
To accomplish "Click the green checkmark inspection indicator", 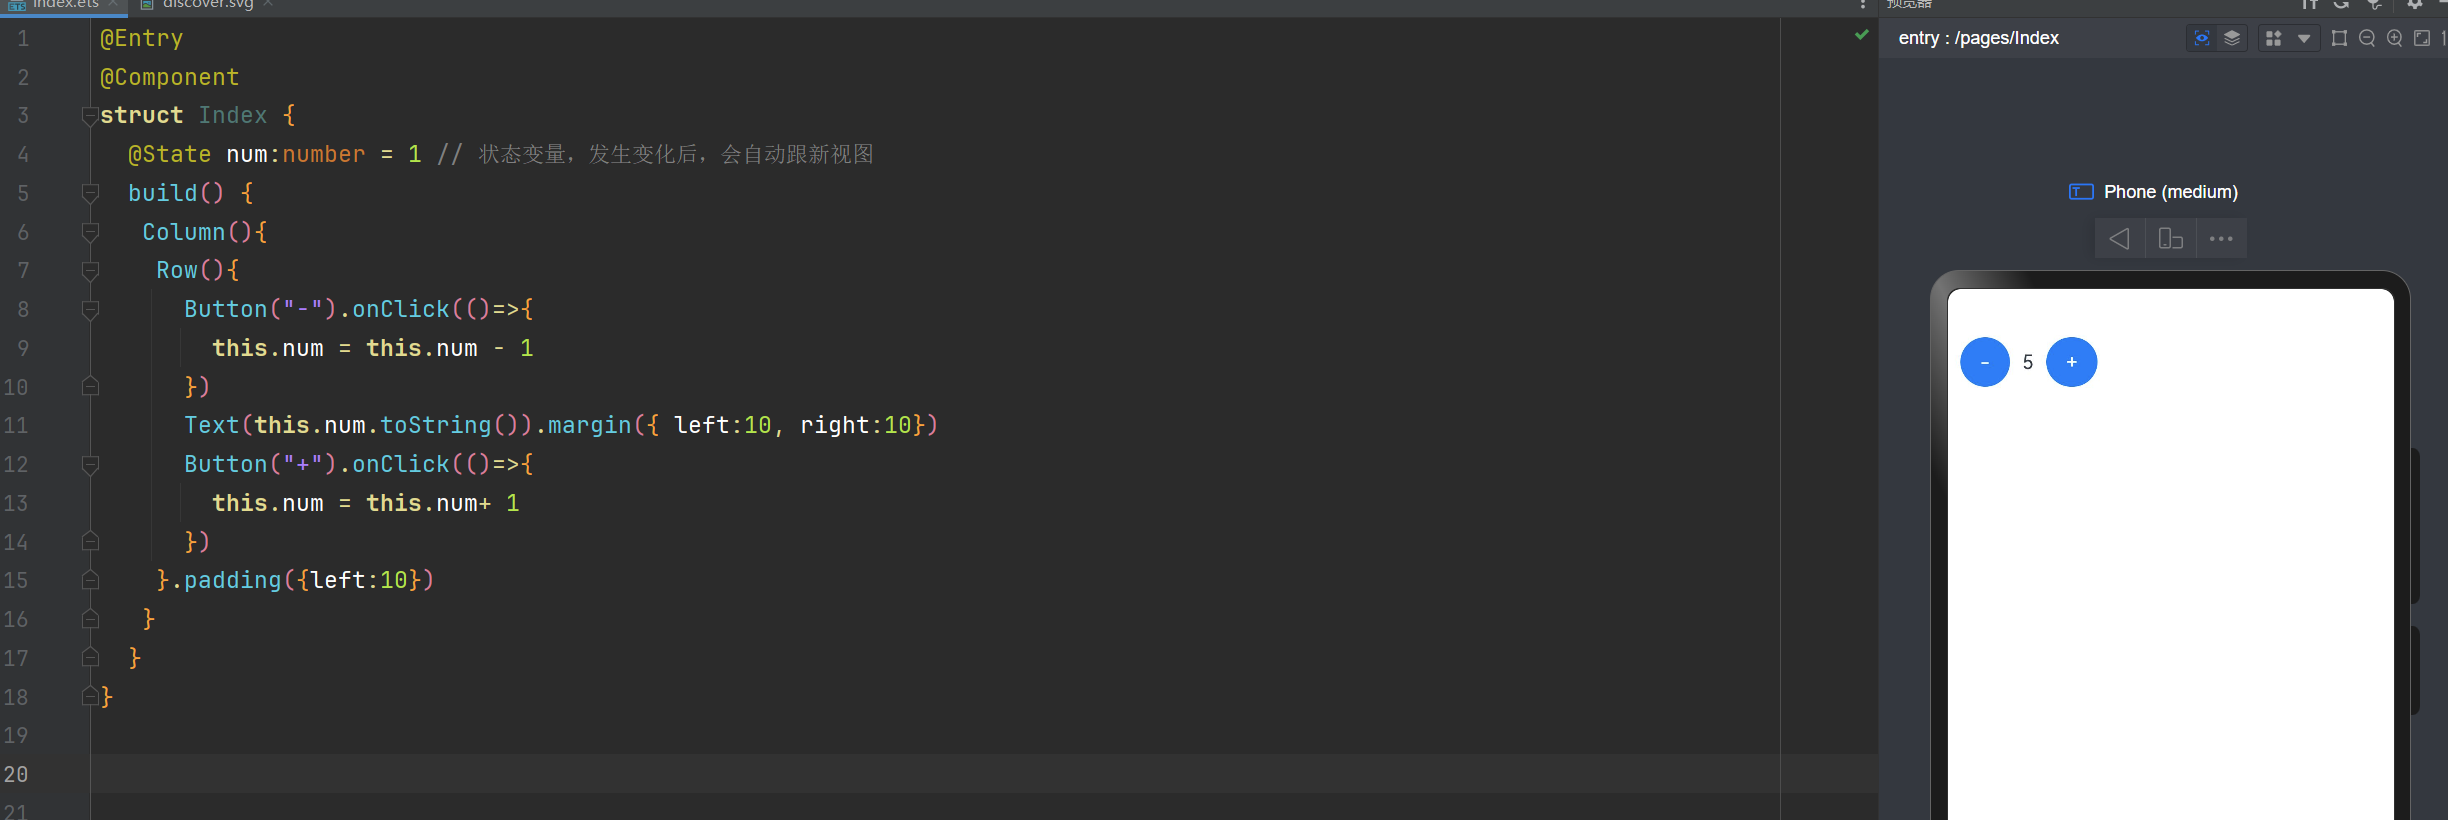I will tap(1861, 35).
